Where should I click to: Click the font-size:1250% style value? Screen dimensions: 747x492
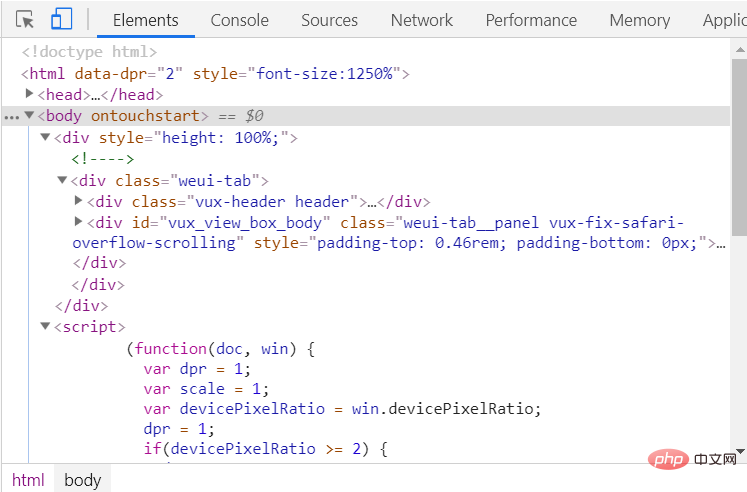click(x=324, y=74)
